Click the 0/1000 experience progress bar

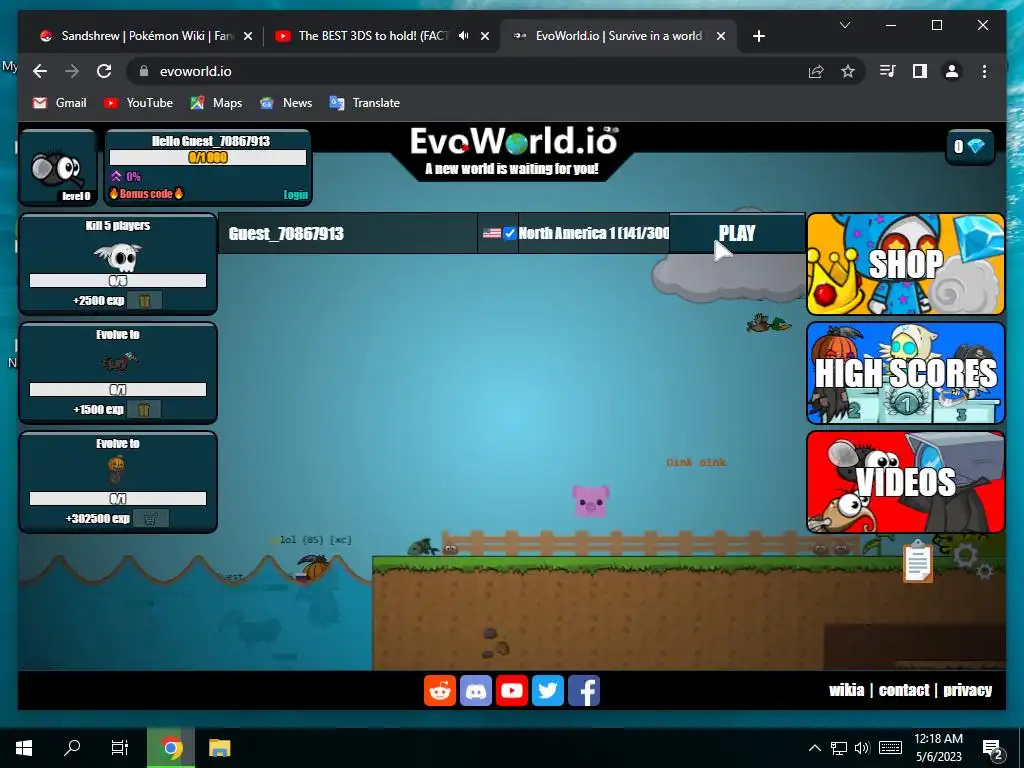pos(208,157)
